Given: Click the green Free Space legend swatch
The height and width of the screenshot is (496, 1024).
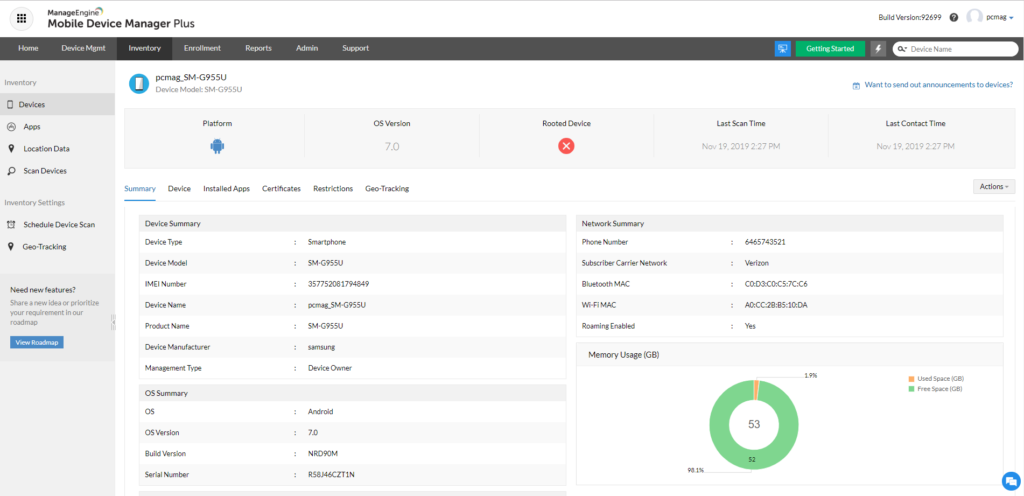Looking at the screenshot, I should pos(910,388).
